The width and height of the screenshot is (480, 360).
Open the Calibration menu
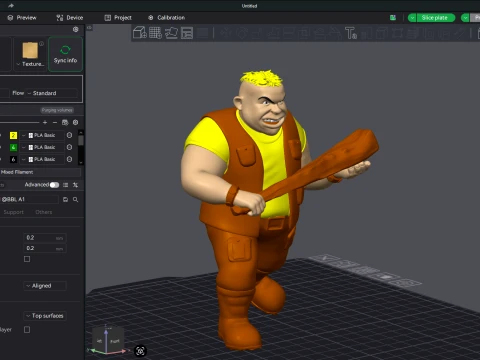pyautogui.click(x=166, y=18)
